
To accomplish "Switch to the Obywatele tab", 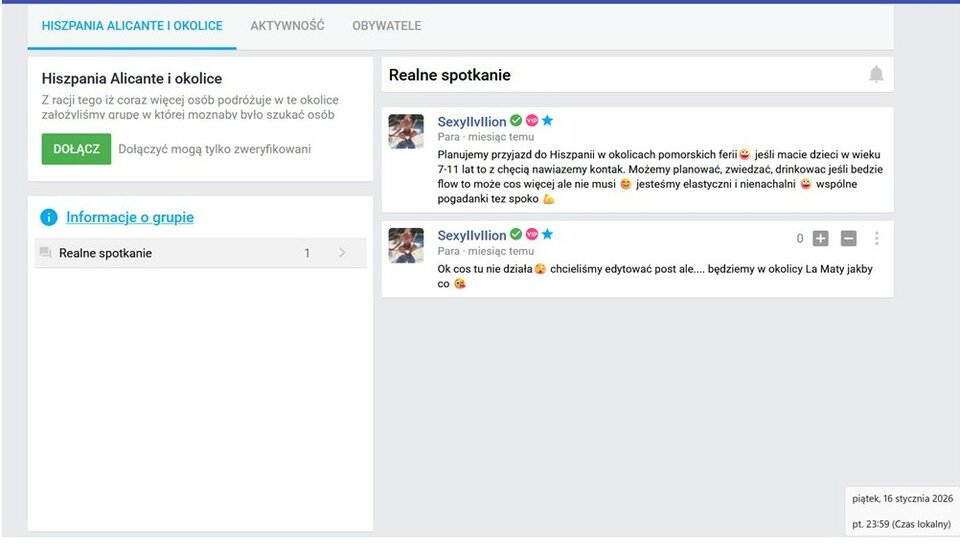I will click(386, 26).
